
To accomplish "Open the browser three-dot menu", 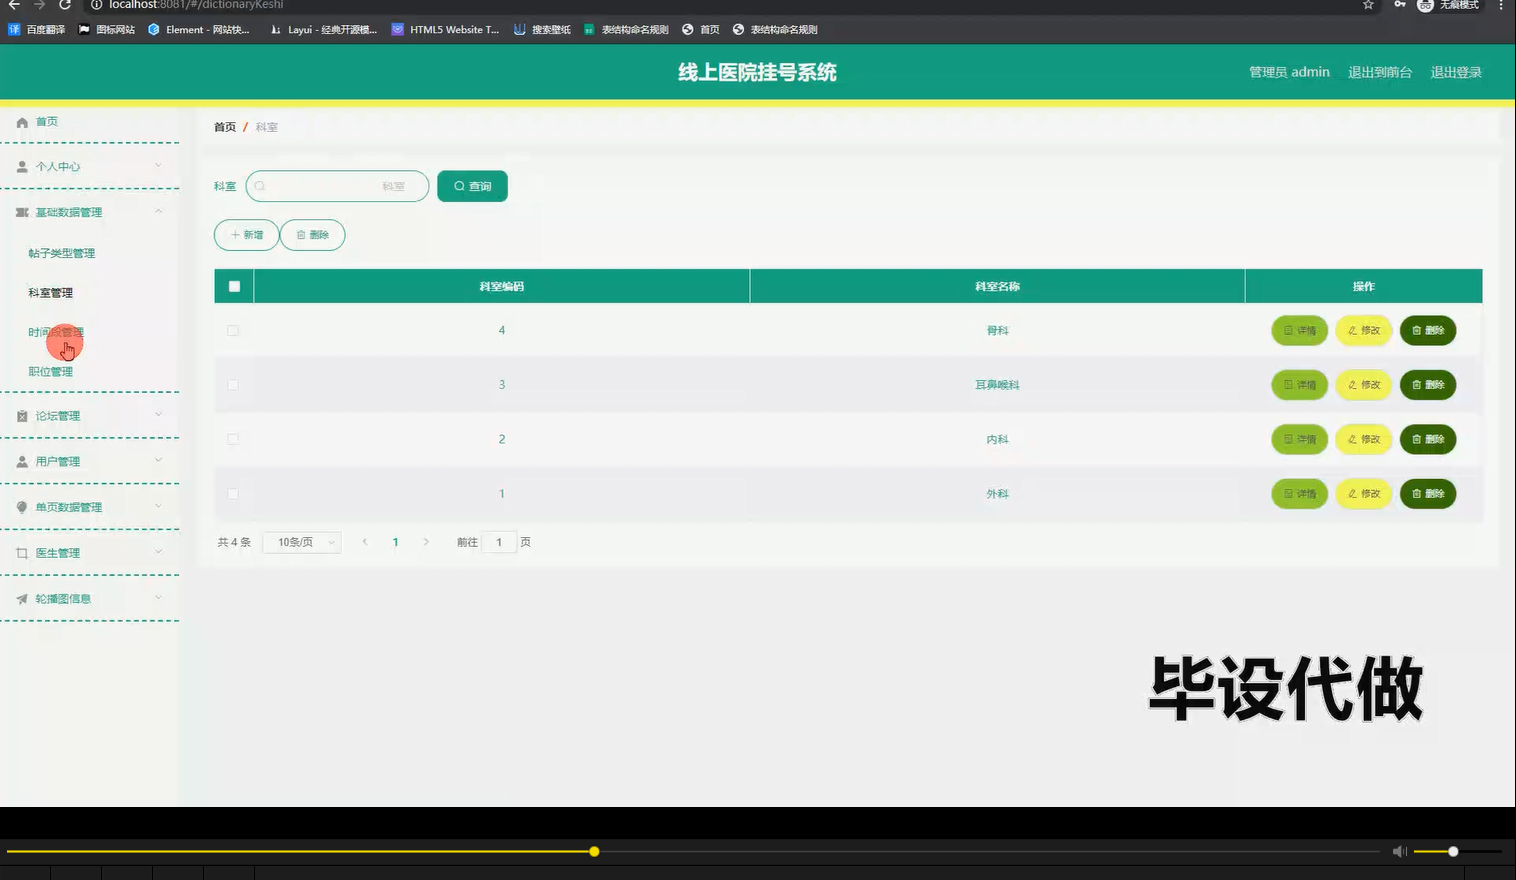I will pyautogui.click(x=1500, y=5).
